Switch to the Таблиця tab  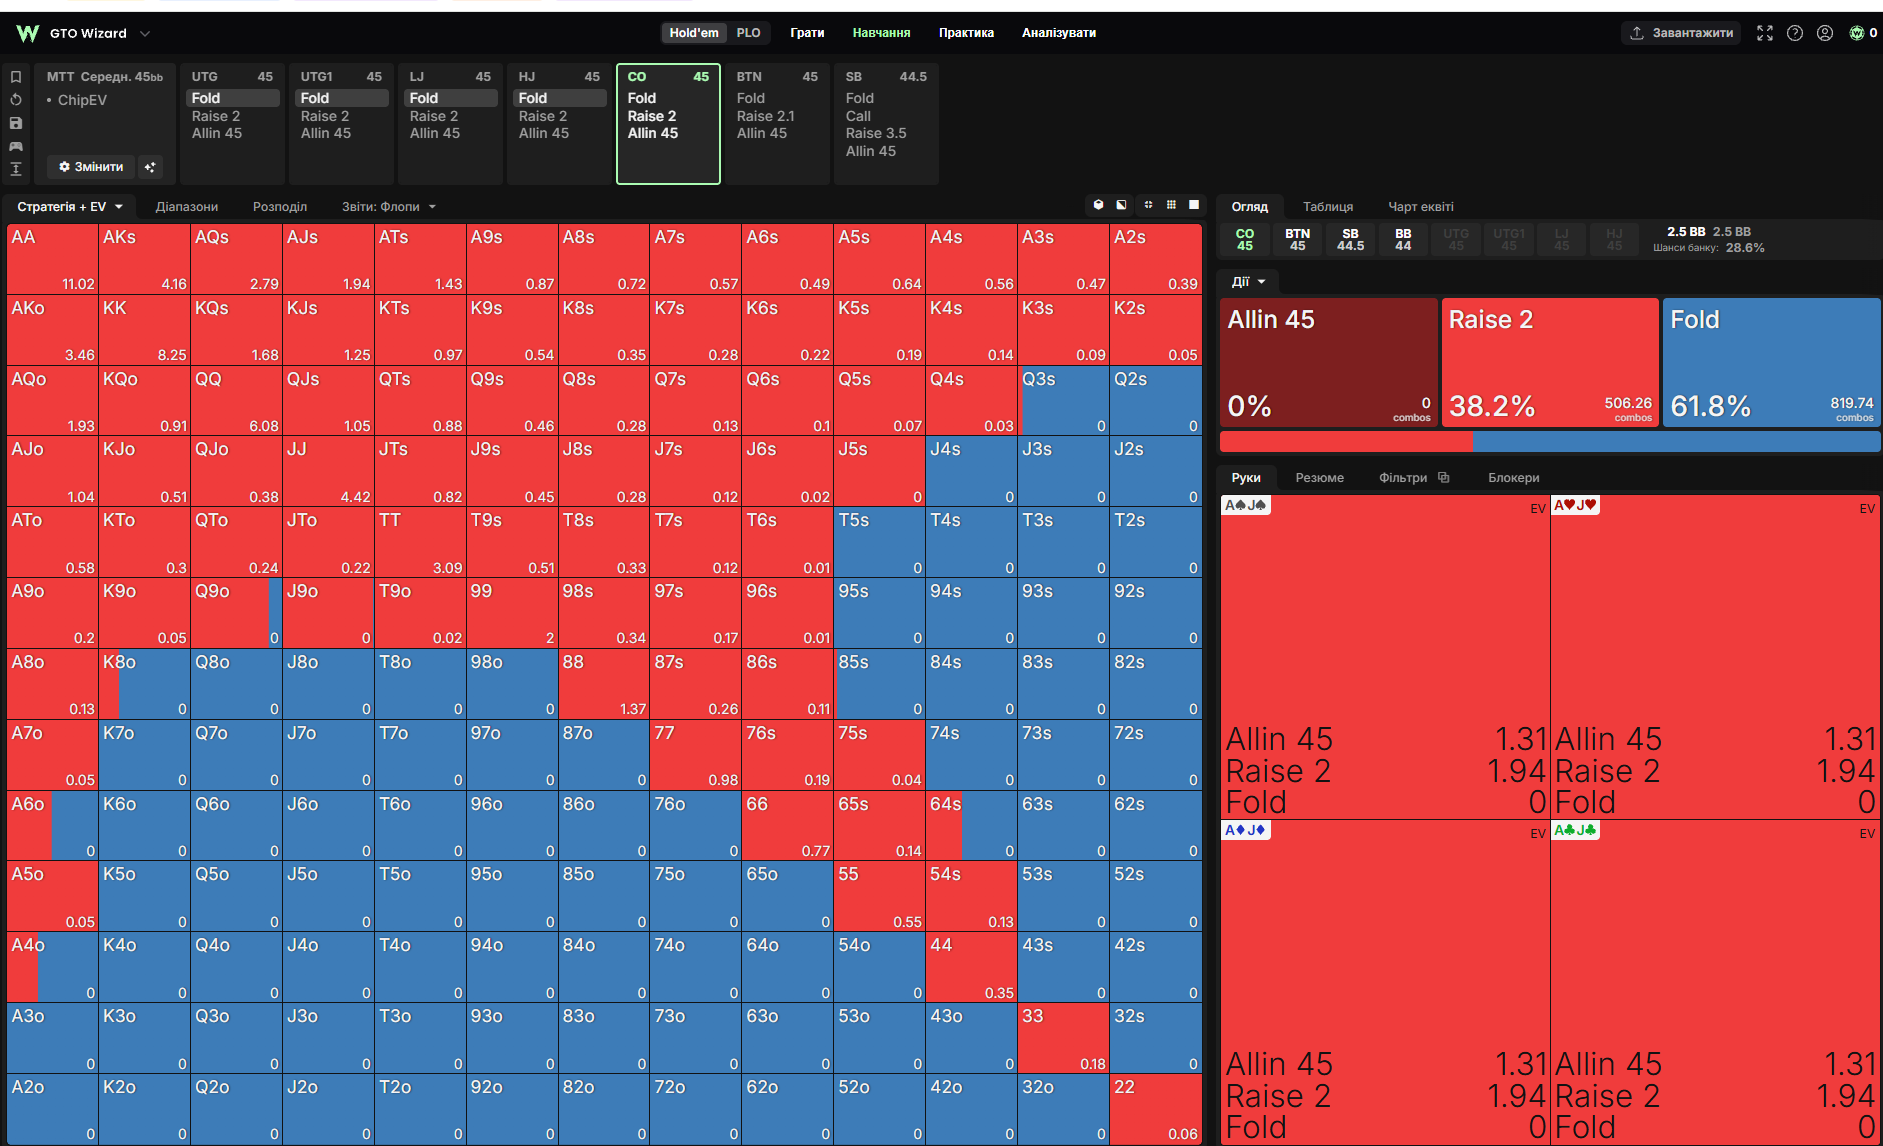[x=1328, y=207]
